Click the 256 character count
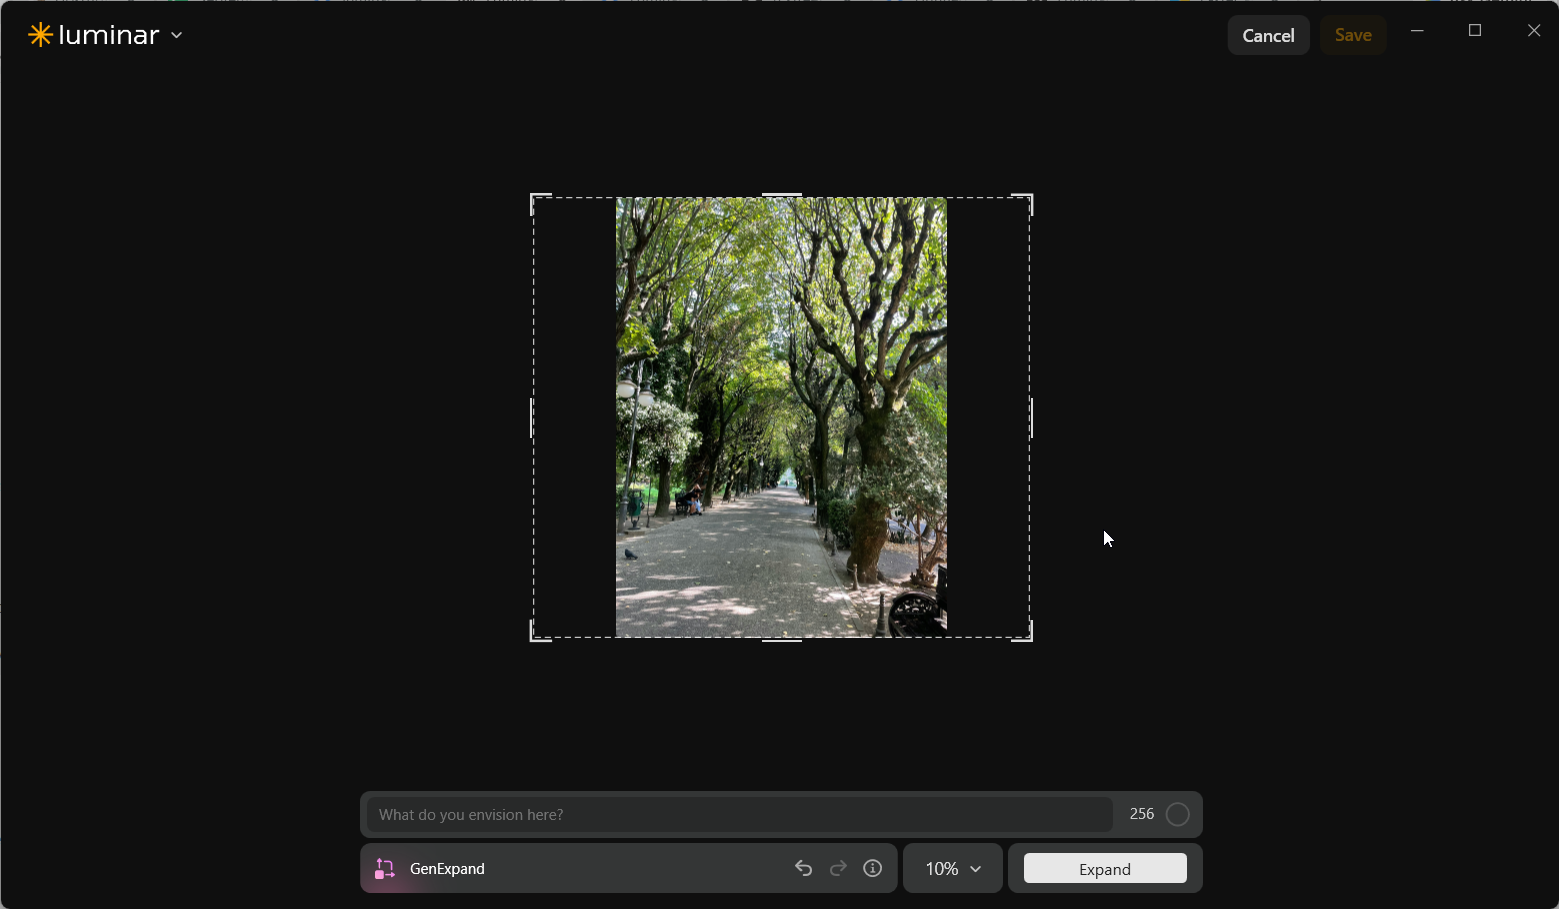Viewport: 1559px width, 909px height. pyautogui.click(x=1142, y=814)
